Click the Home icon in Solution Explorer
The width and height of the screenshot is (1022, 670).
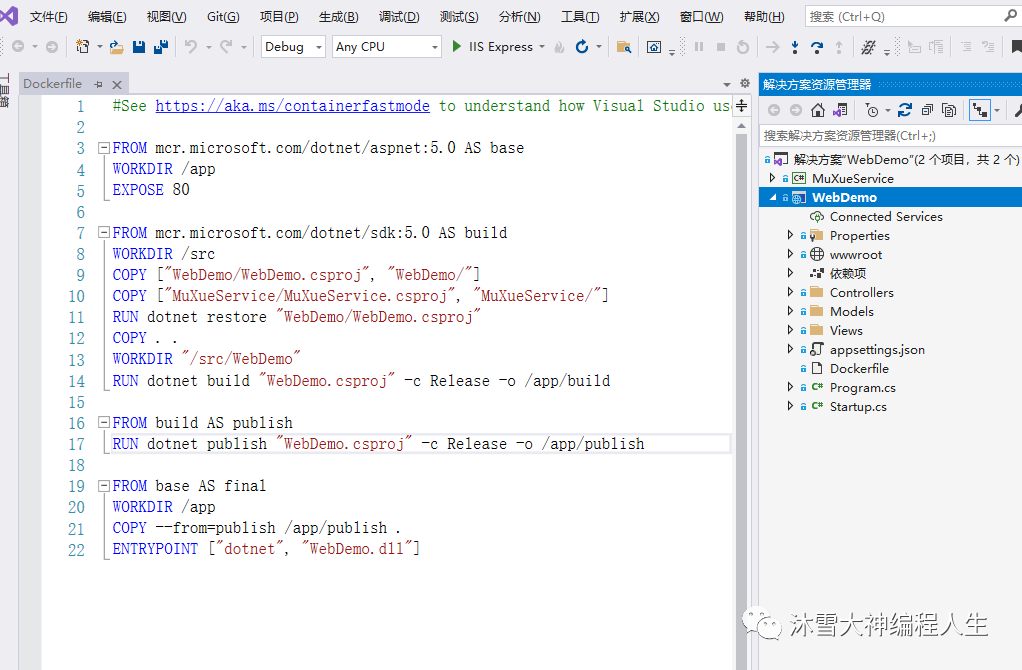click(x=818, y=111)
